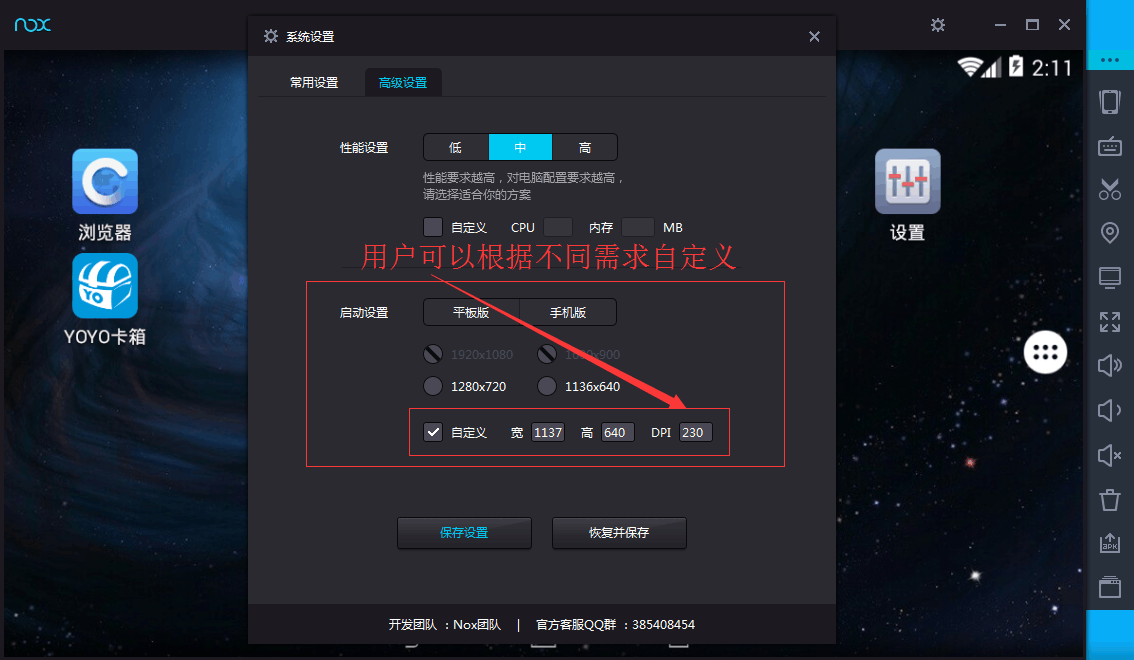Open the Settings app on the Android desktop
The width and height of the screenshot is (1134, 660).
coord(908,181)
